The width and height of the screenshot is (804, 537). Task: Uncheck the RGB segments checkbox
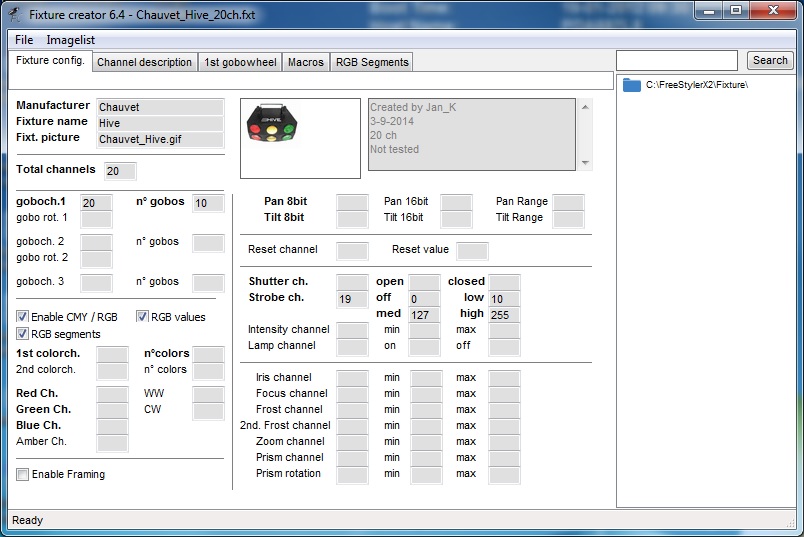[x=23, y=334]
